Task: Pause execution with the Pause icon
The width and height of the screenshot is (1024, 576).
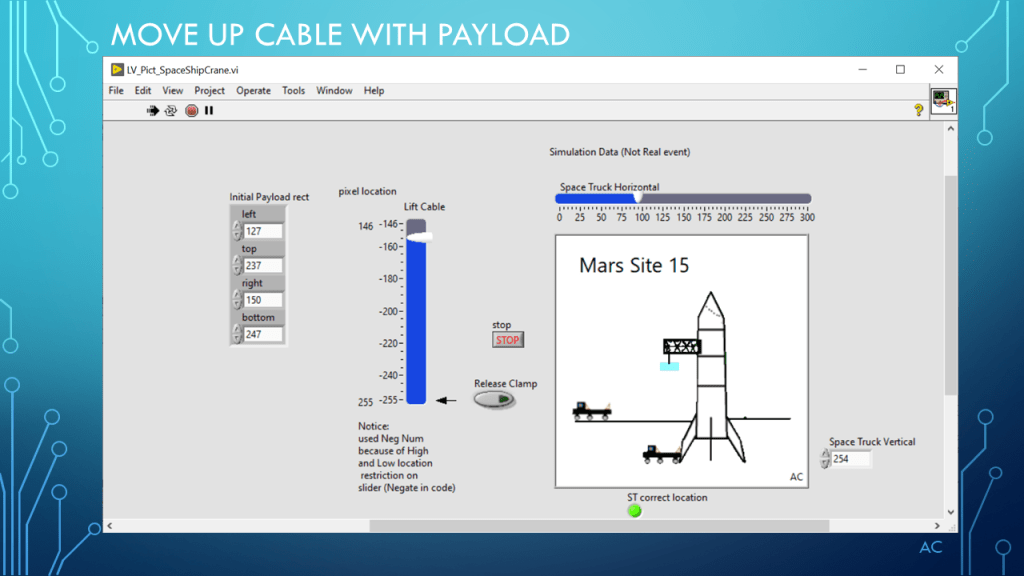Action: pyautogui.click(x=209, y=111)
